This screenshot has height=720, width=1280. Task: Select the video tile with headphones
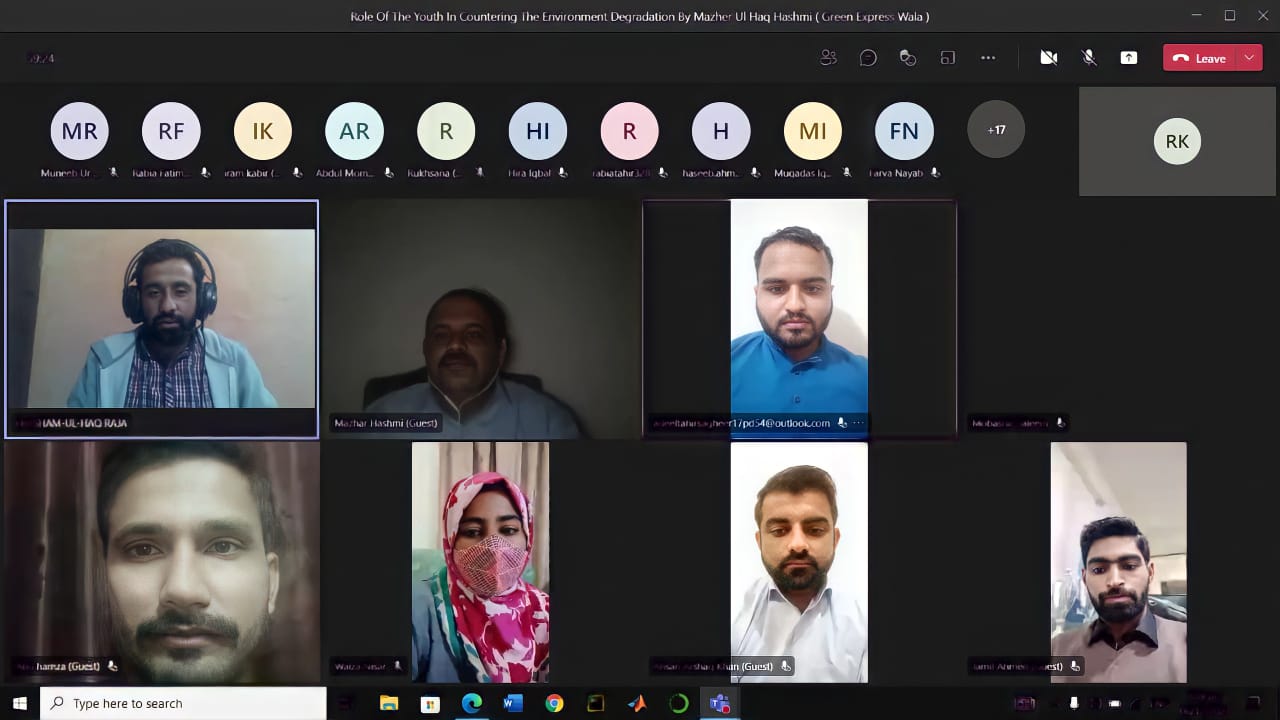coord(161,318)
